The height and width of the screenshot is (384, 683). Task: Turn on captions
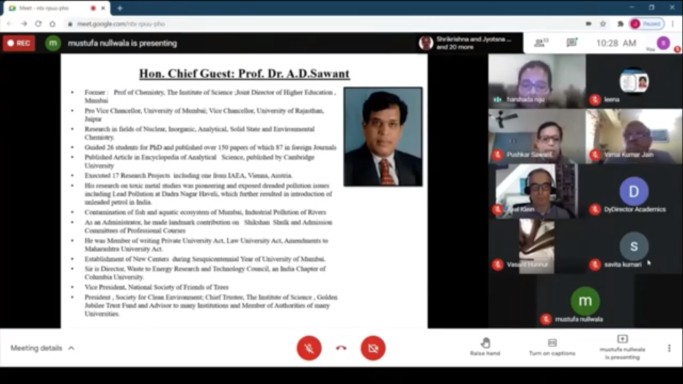point(552,347)
